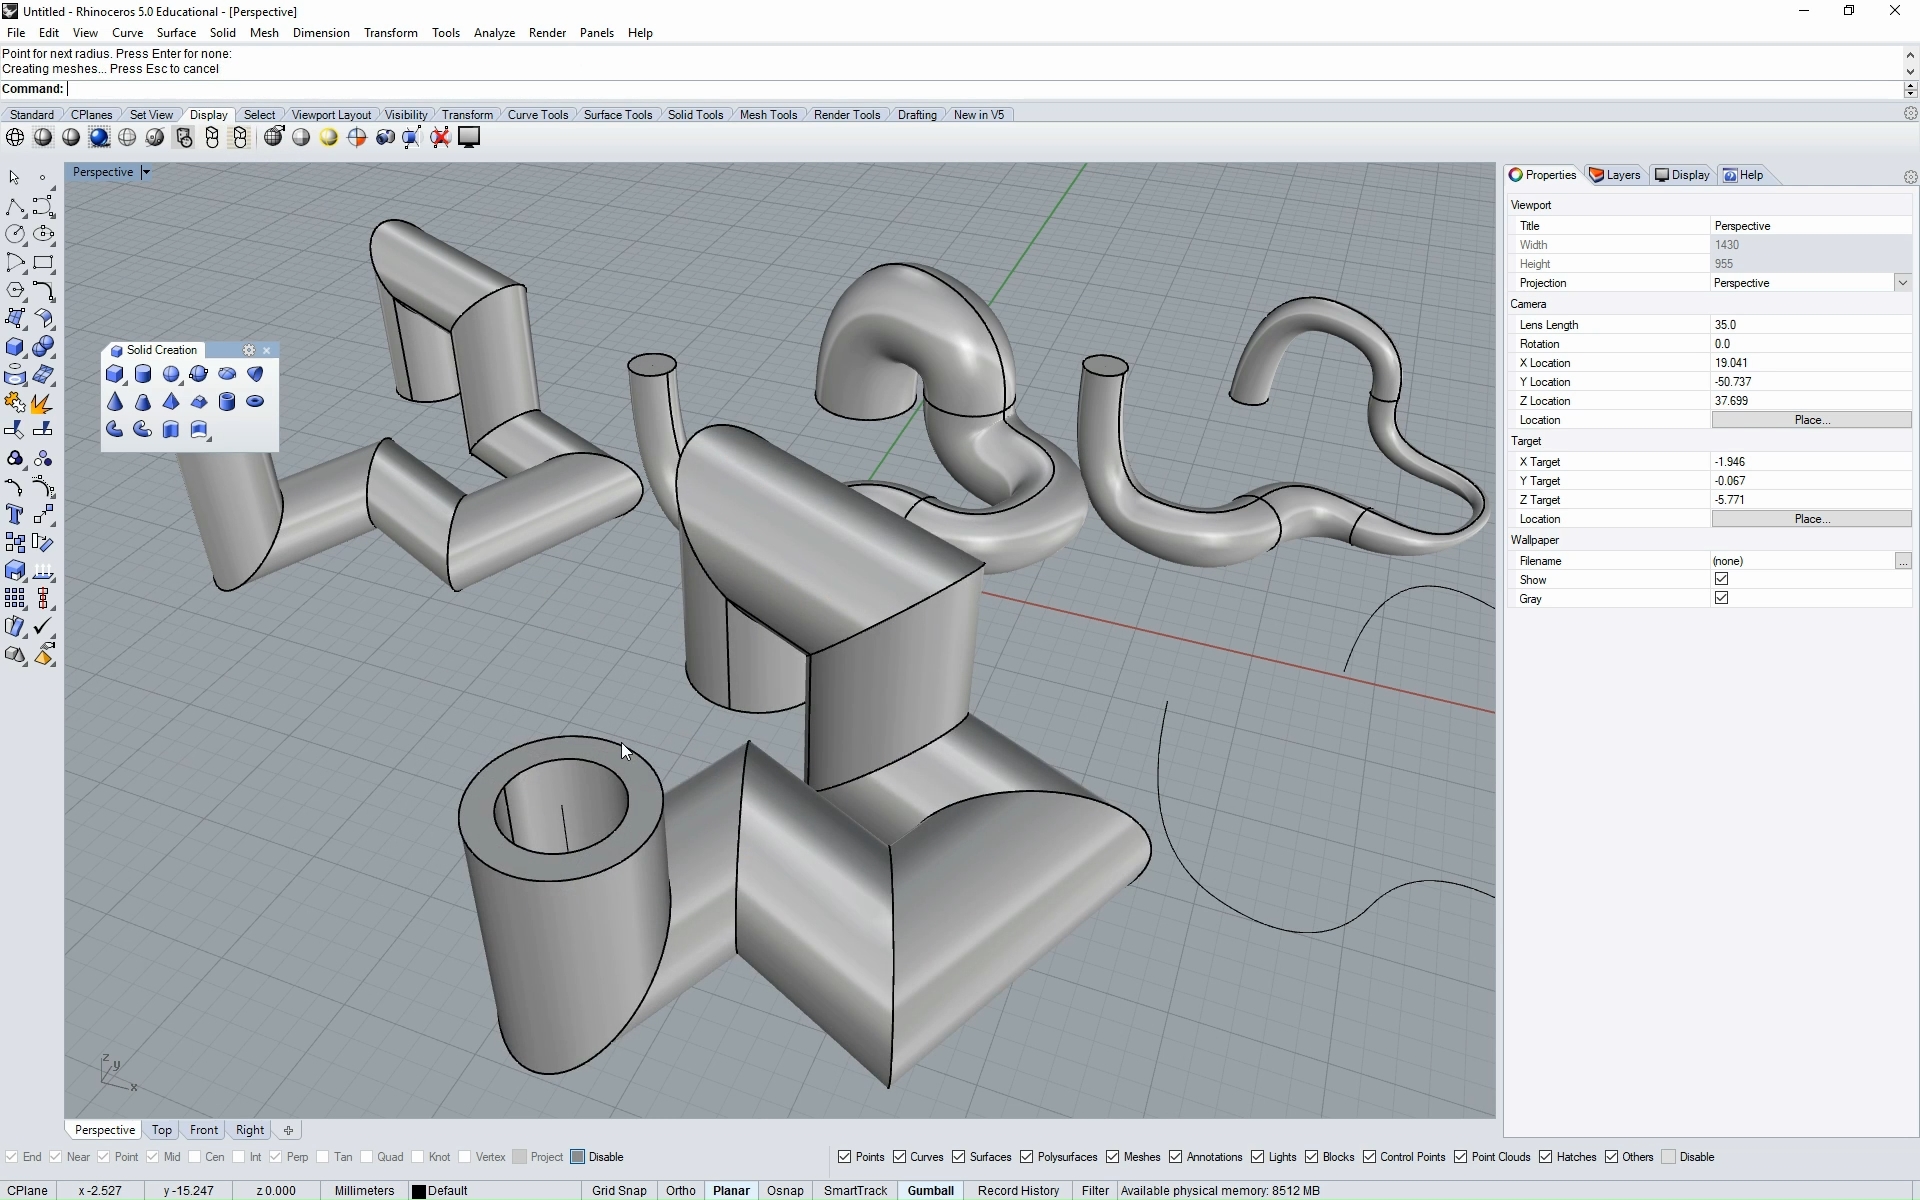Viewport: 1920px width, 1200px height.
Task: Select the Pyramid solid tool
Action: (x=171, y=402)
